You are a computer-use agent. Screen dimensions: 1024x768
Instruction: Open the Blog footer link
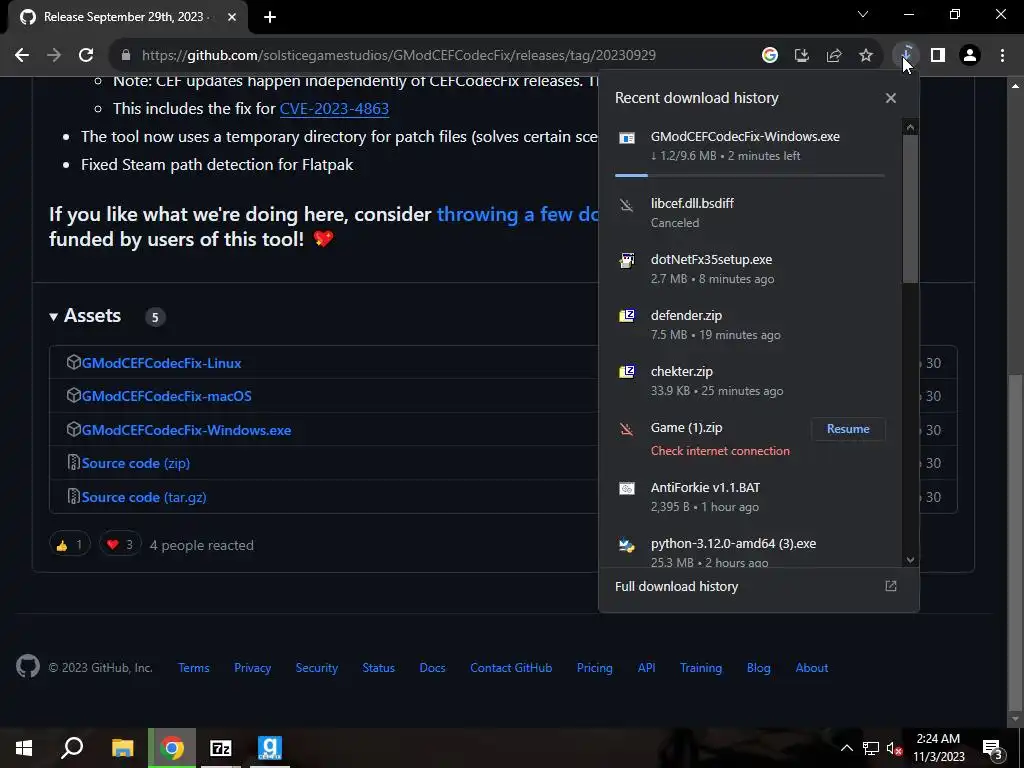[x=759, y=667]
